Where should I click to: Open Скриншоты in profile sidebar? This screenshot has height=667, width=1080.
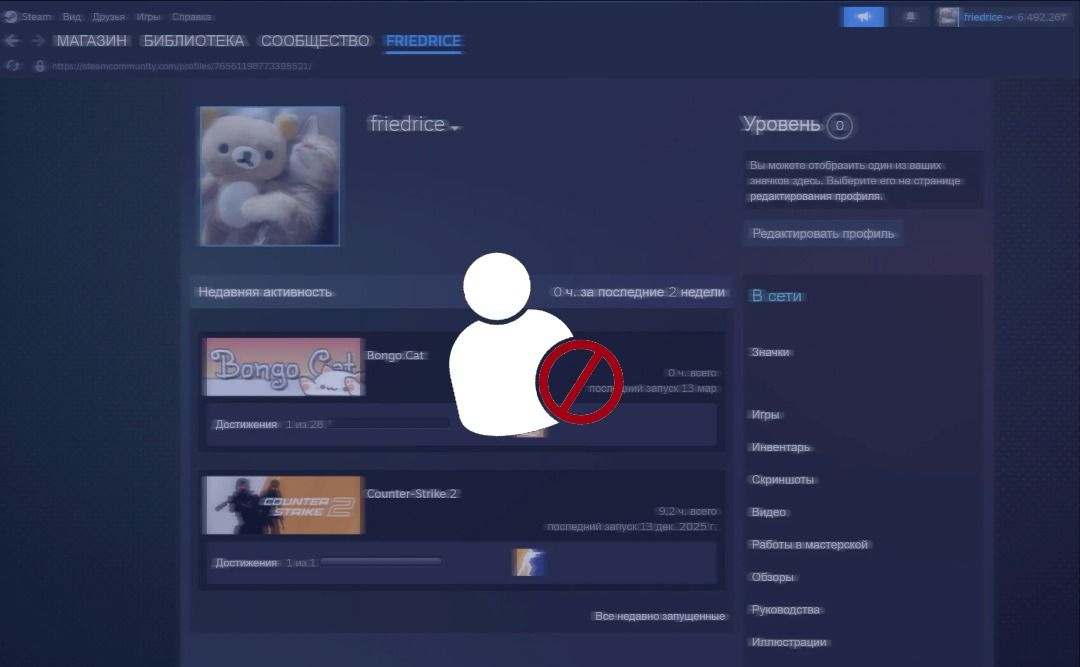click(782, 479)
